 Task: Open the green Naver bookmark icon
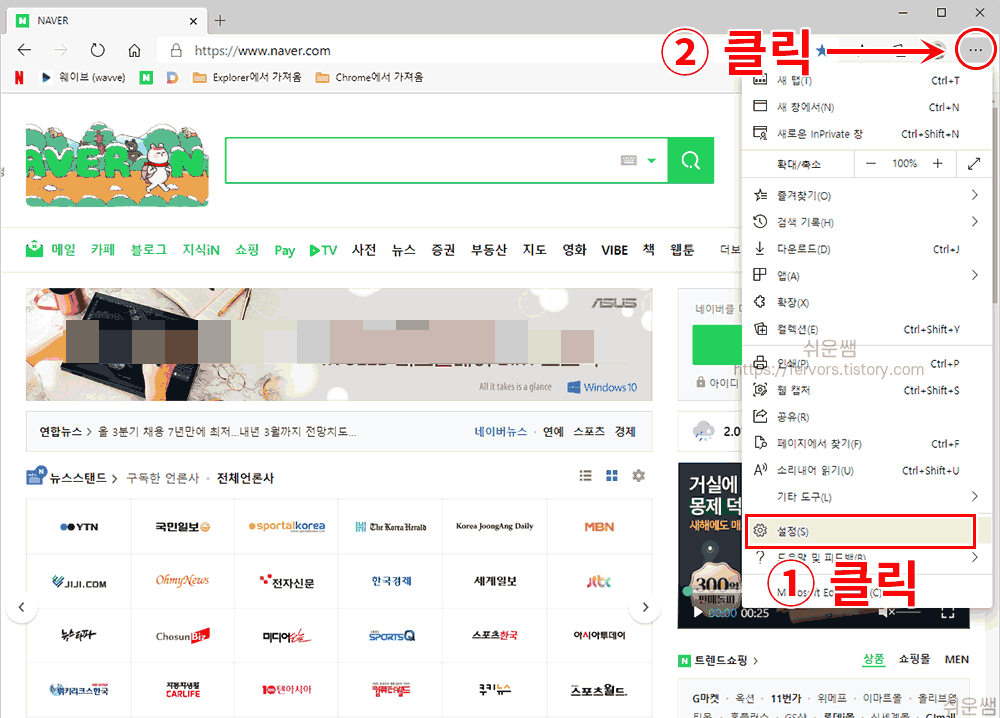146,77
